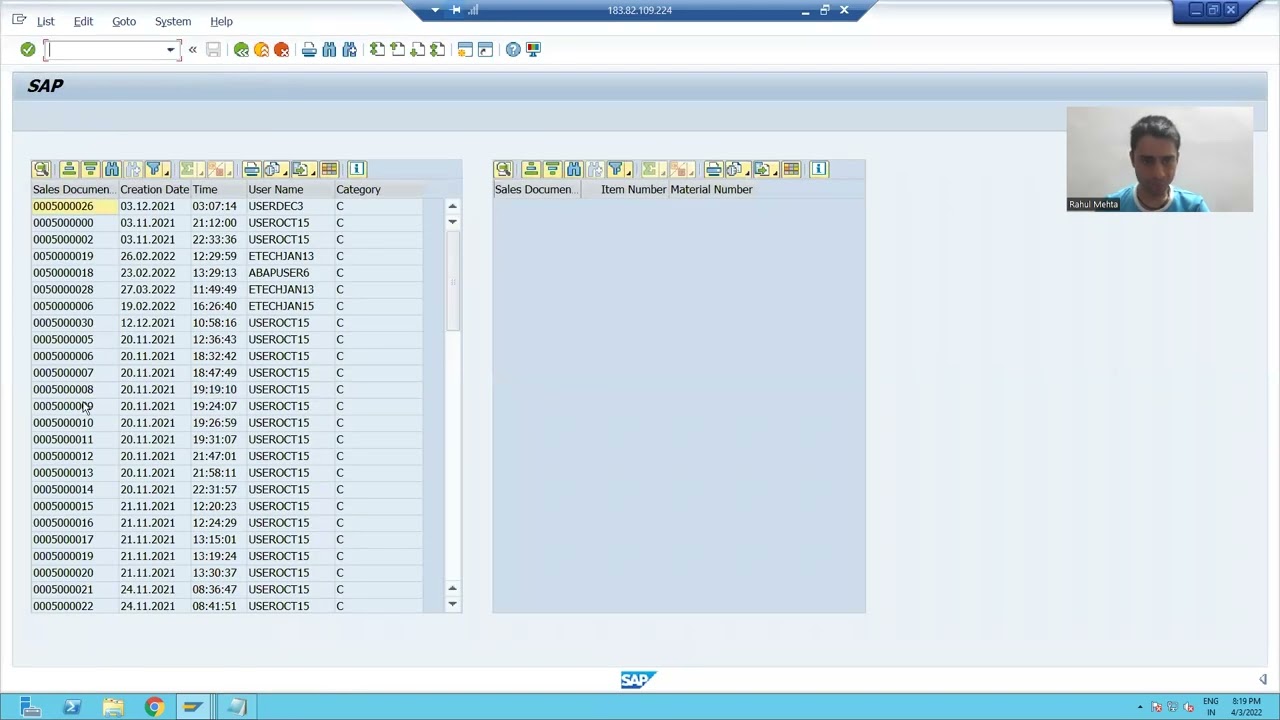Click the vertical scrollbar thumb of the sales list
Viewport: 1280px width, 720px height.
(x=452, y=281)
